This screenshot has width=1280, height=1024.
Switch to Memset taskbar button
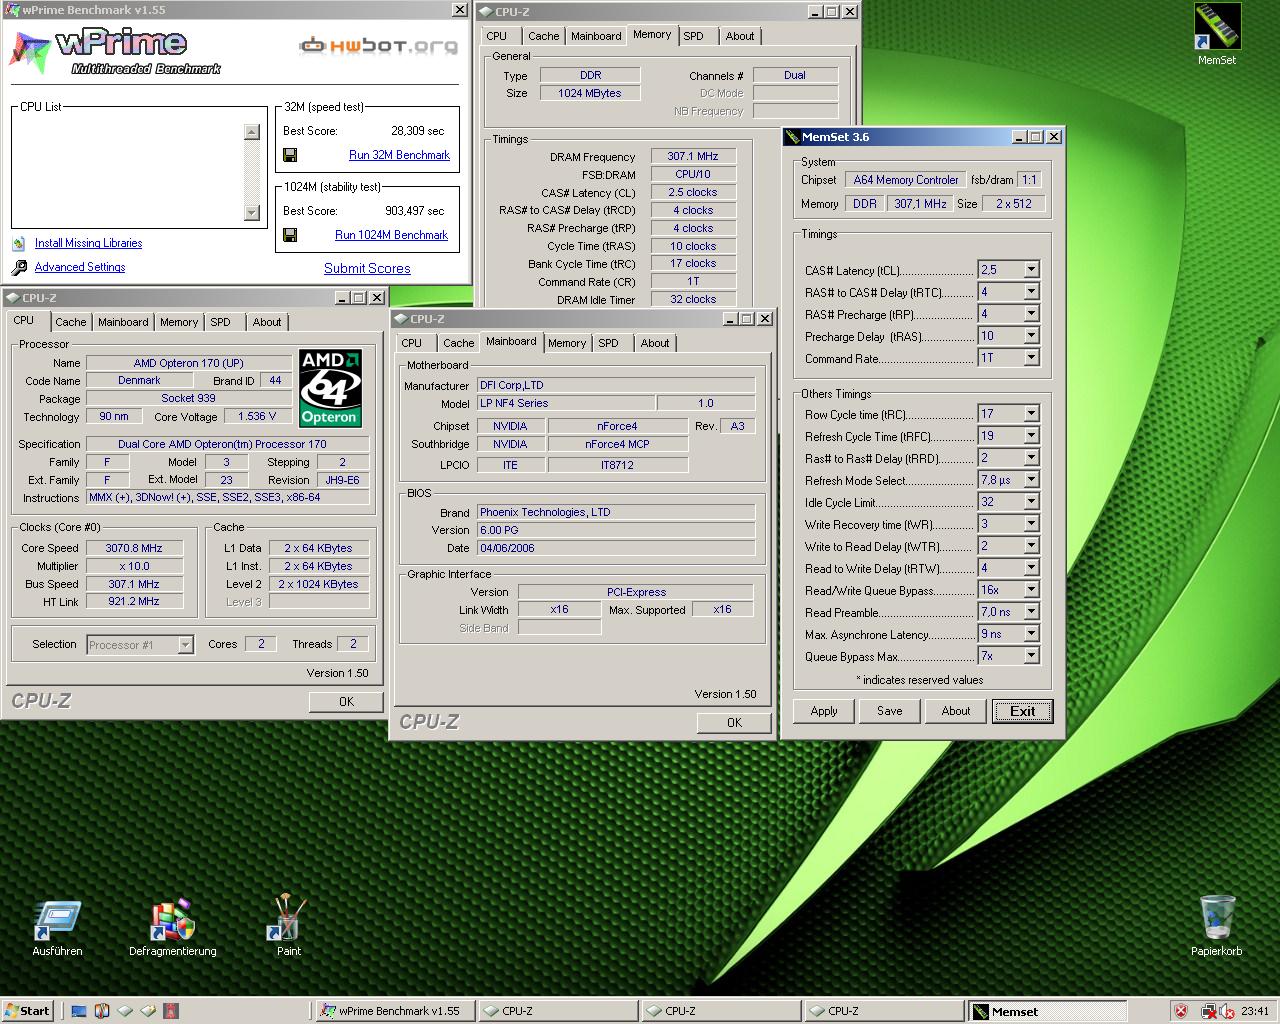coord(1047,1011)
